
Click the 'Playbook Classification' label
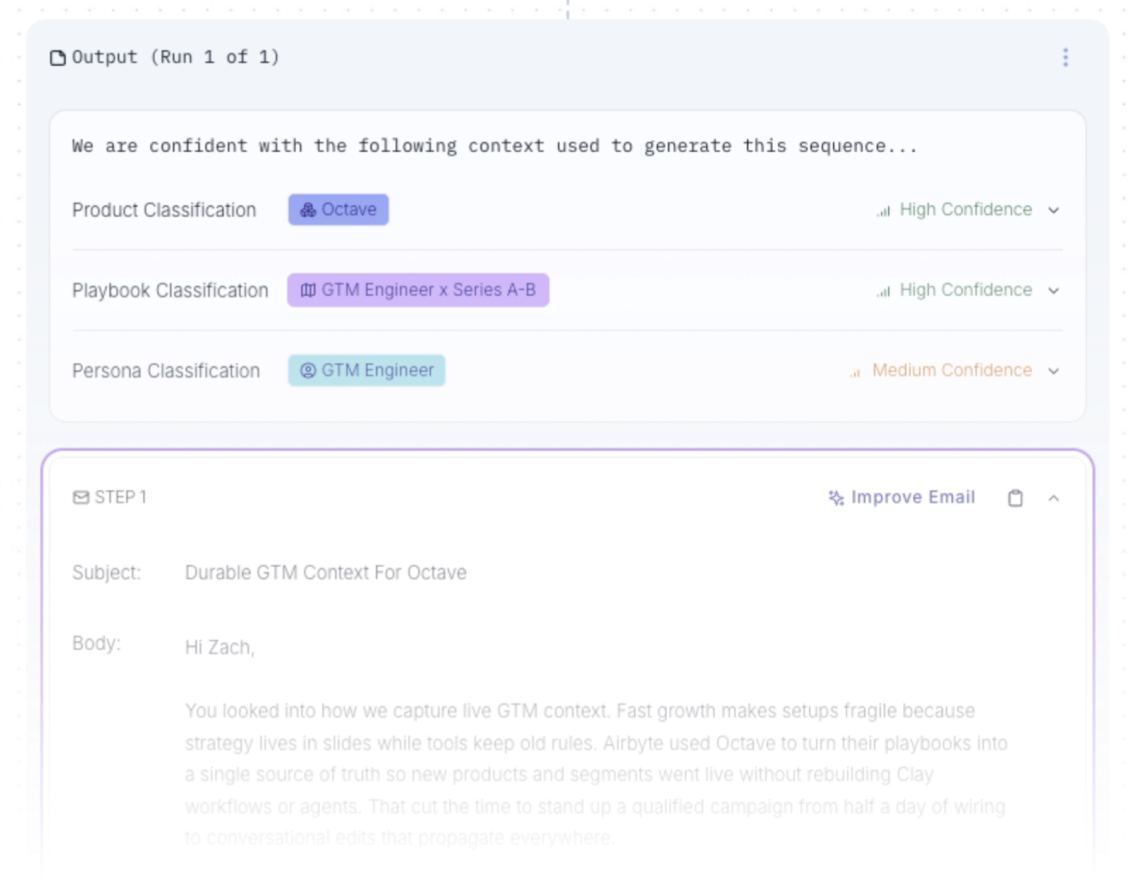point(170,290)
